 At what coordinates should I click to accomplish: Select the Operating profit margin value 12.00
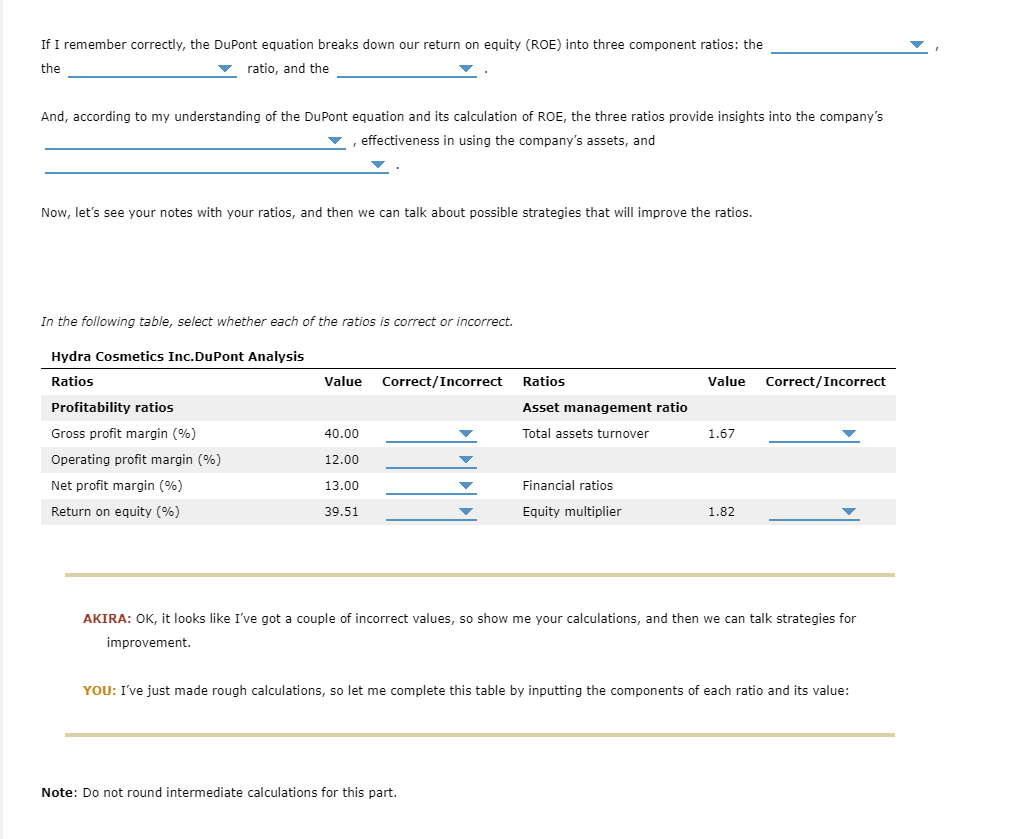point(343,459)
